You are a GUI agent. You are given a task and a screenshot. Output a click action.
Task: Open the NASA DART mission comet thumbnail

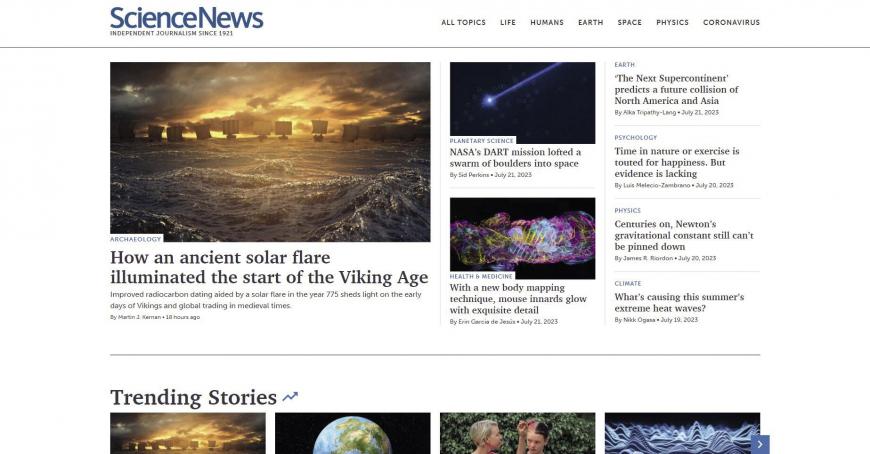tap(522, 103)
